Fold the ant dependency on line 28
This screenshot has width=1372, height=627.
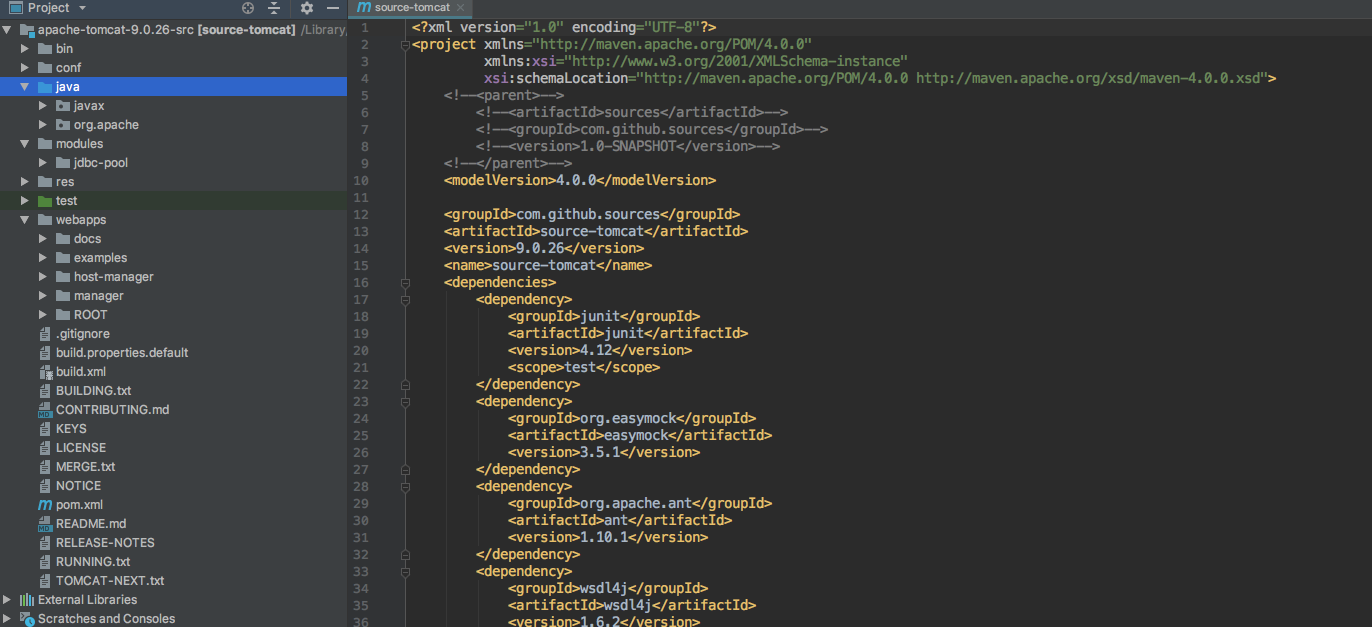tap(404, 487)
